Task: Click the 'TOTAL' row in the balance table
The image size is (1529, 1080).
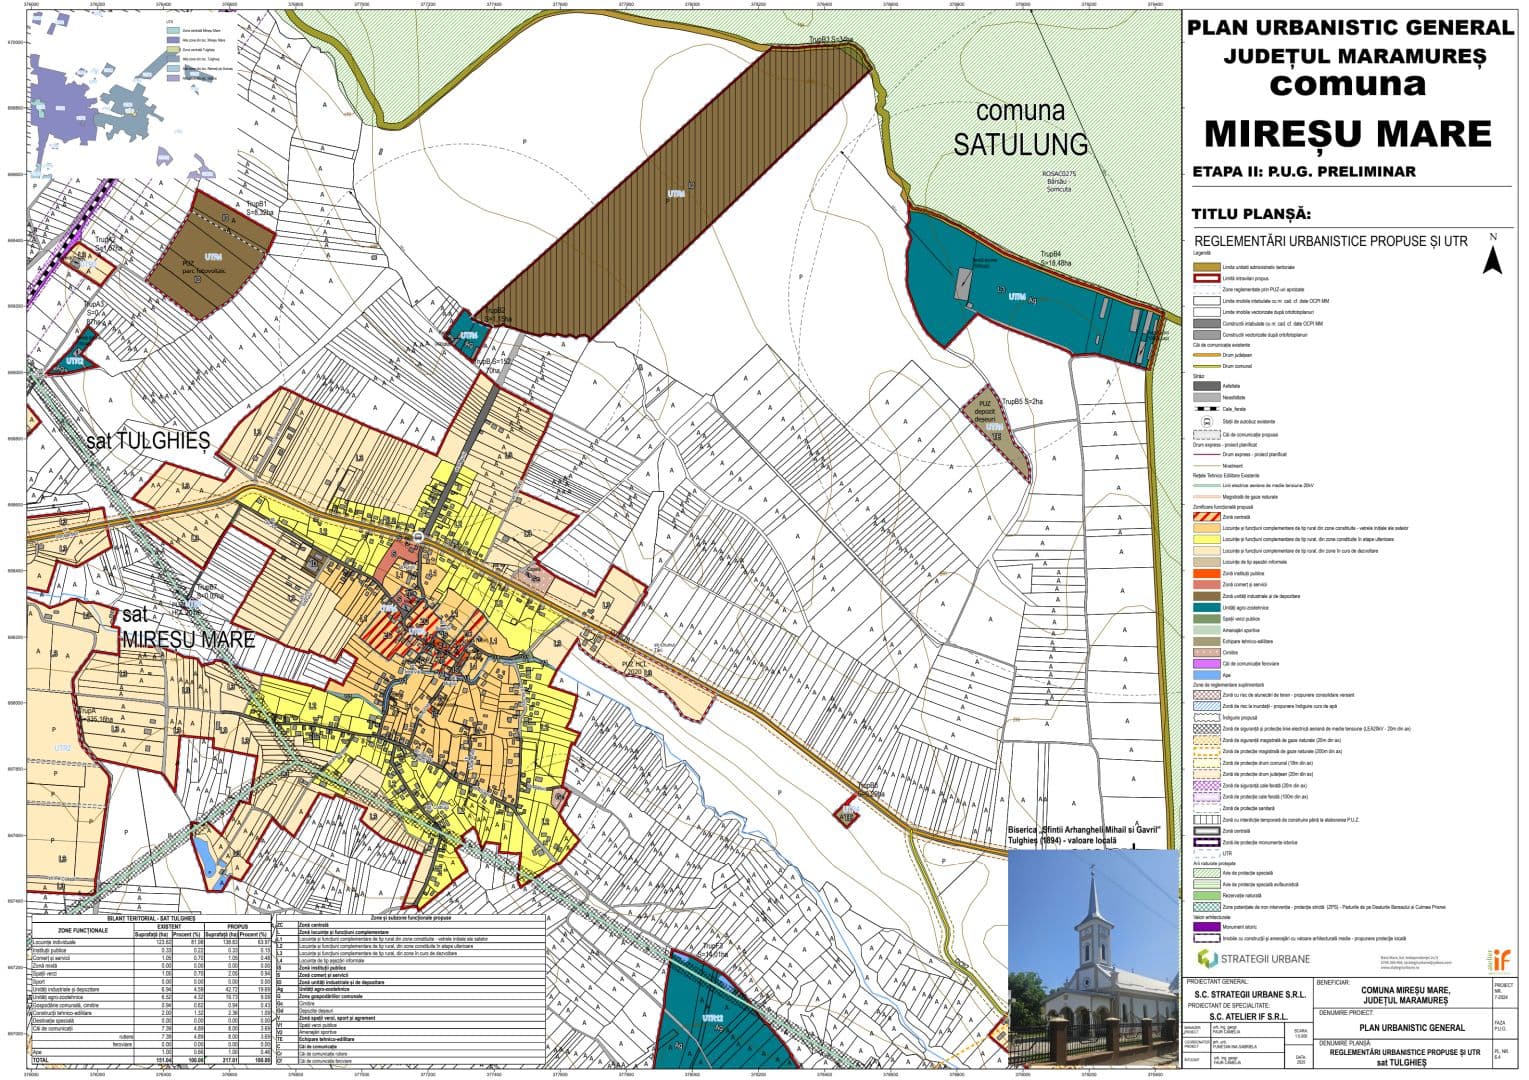Action: click(x=151, y=1060)
